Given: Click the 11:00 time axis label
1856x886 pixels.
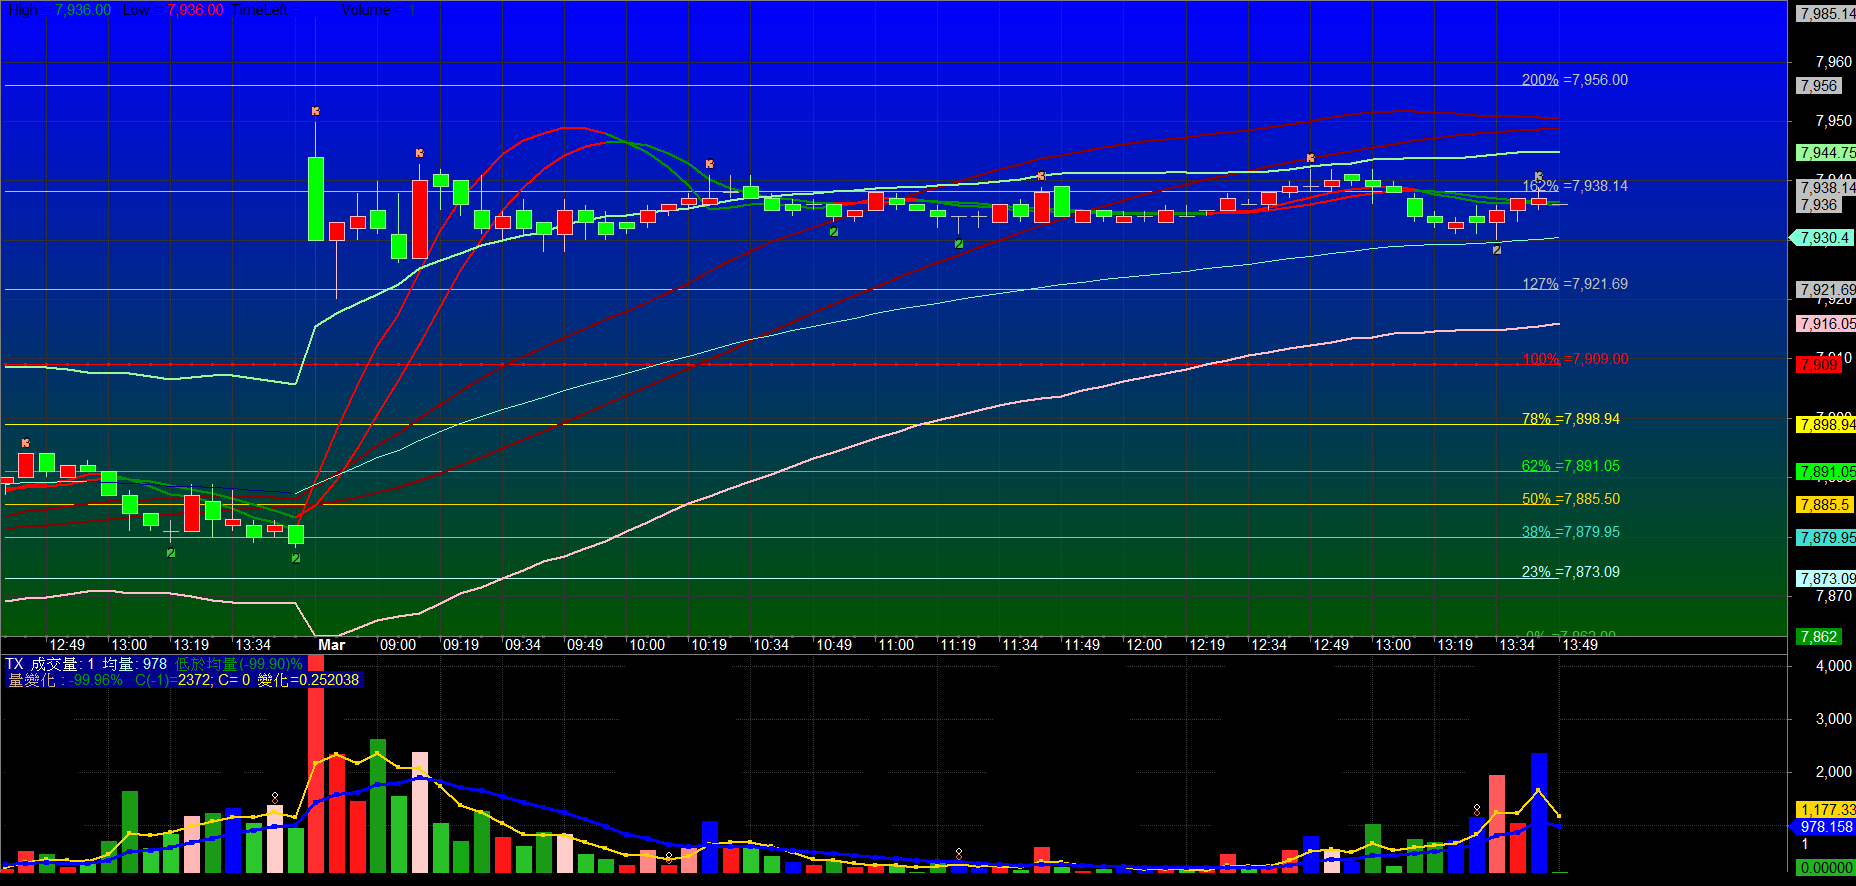Looking at the screenshot, I should 896,645.
